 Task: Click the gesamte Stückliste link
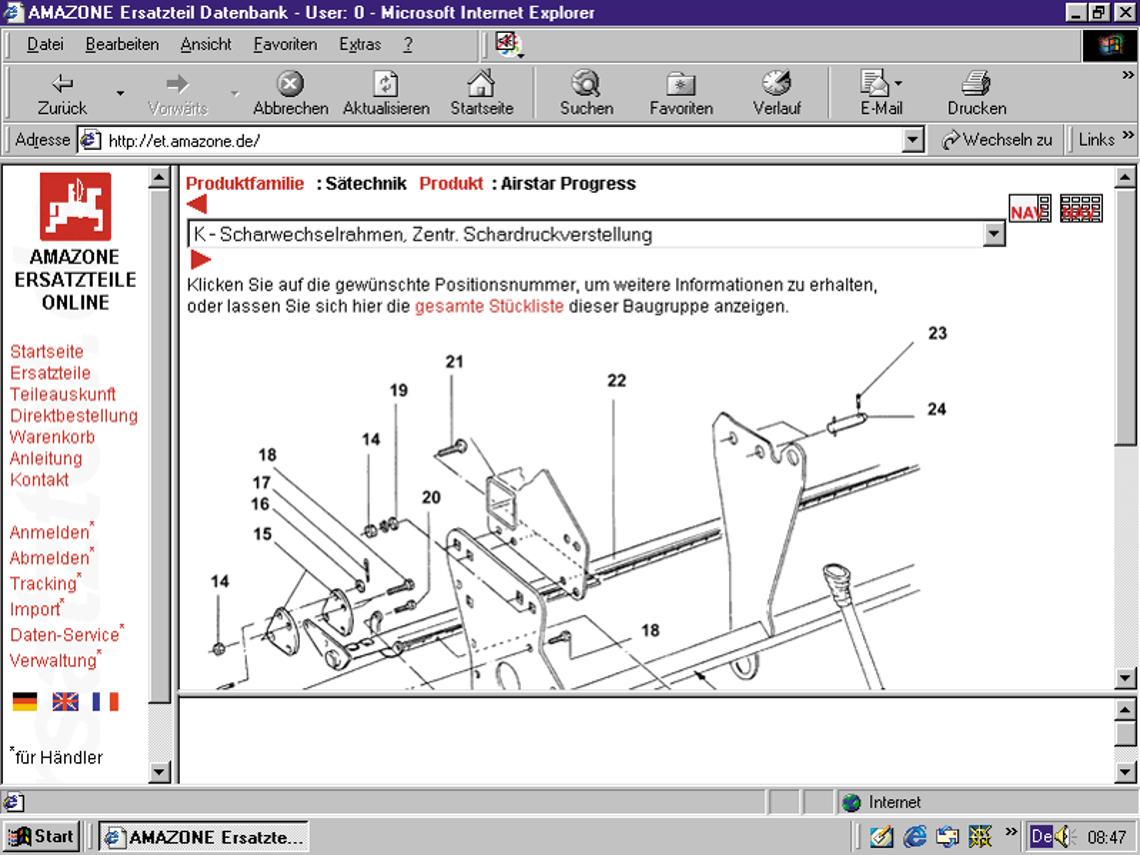coord(489,307)
